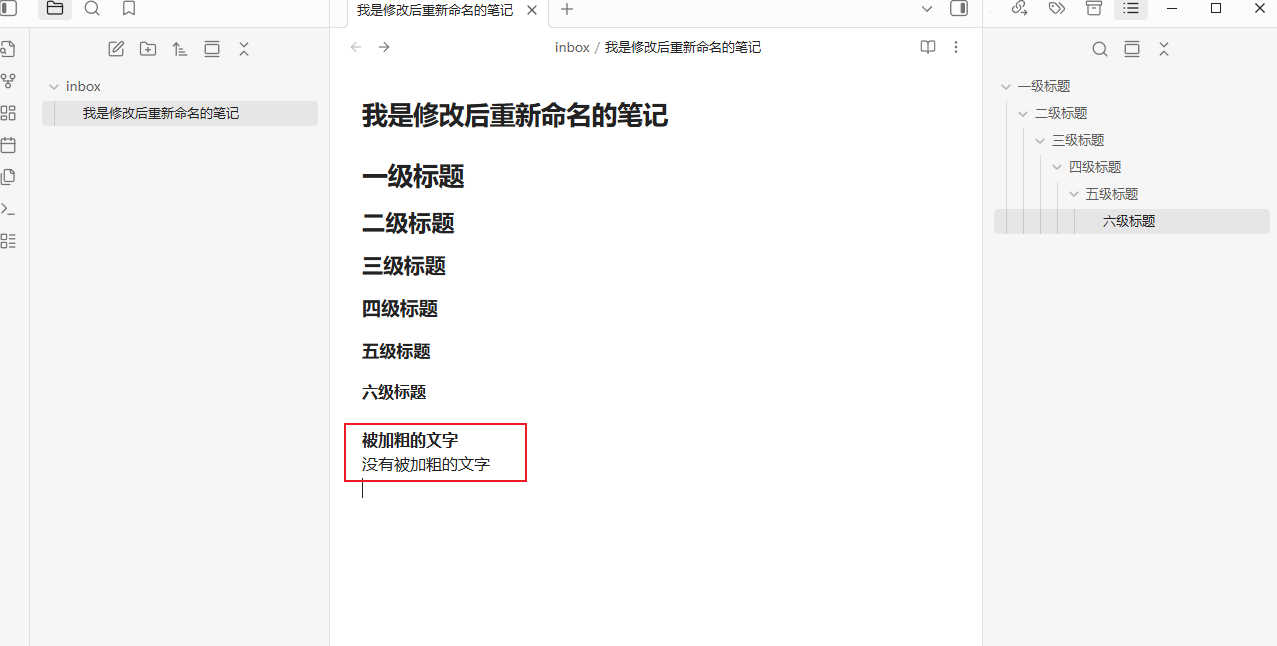The height and width of the screenshot is (646, 1277).
Task: Open the graph view from ribbon
Action: 8,81
